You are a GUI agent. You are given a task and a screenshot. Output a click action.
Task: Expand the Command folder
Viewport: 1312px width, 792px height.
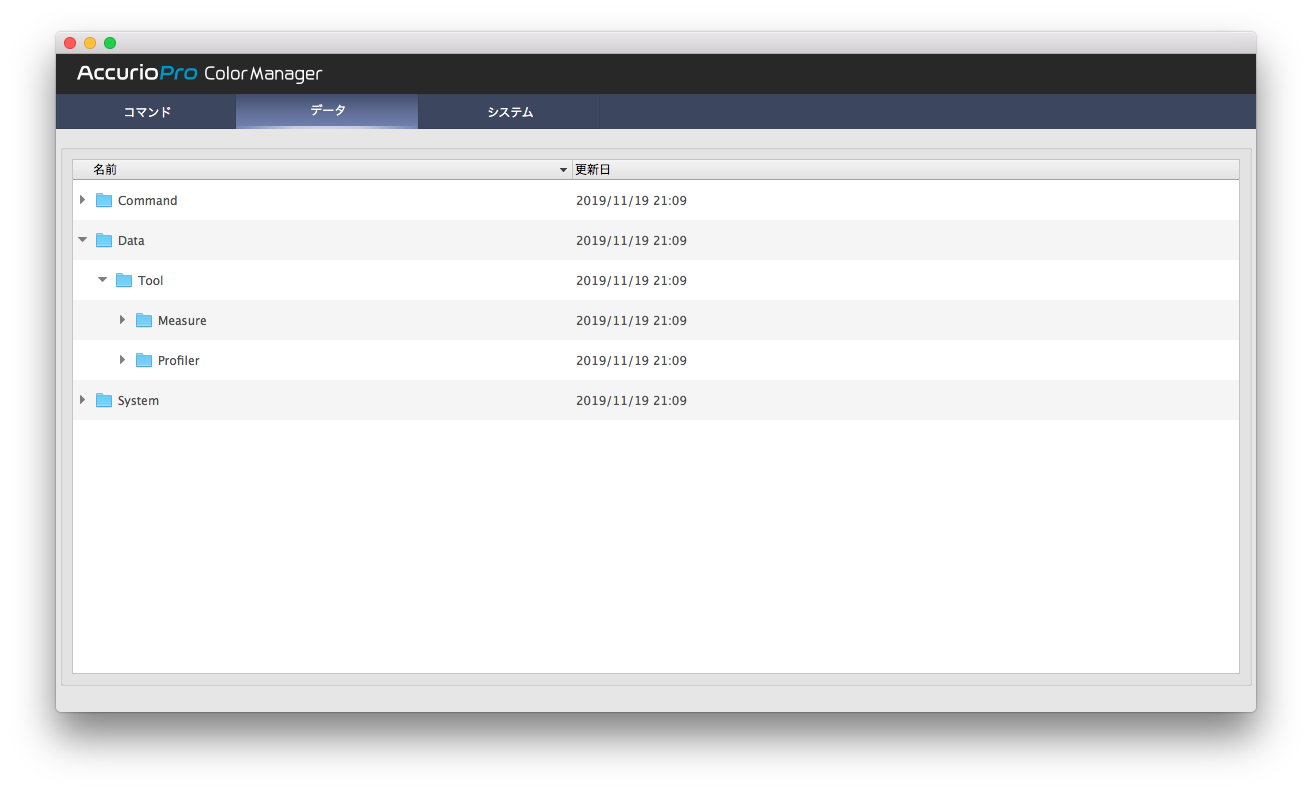click(83, 200)
